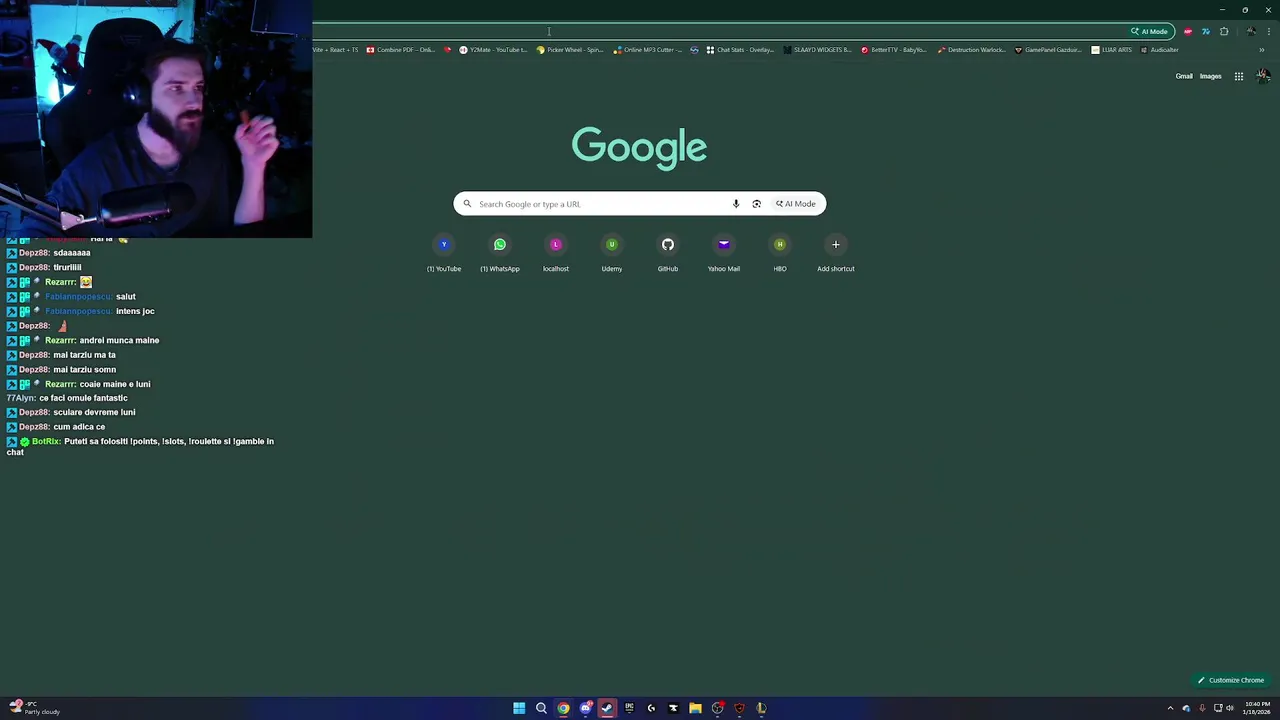The width and height of the screenshot is (1280, 720).
Task: Open the Y2Mate YouTube bookmark
Action: click(x=493, y=50)
